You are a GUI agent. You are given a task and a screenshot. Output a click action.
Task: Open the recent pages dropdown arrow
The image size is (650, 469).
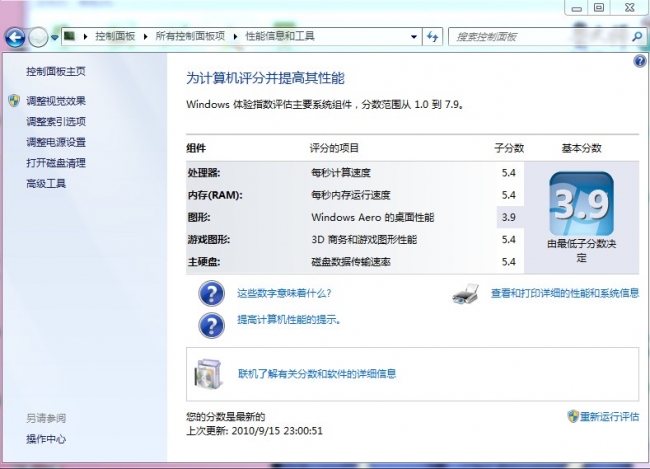coord(54,38)
